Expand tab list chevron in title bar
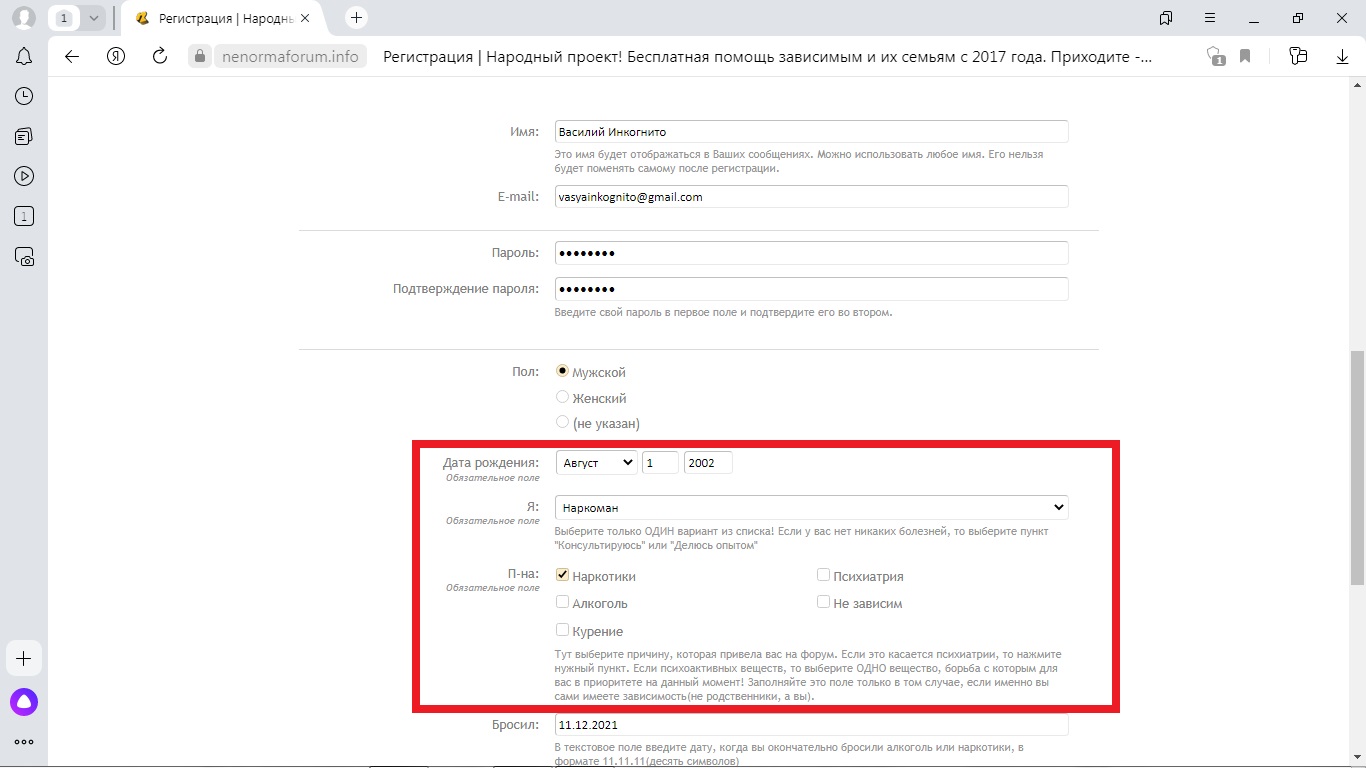 pyautogui.click(x=94, y=18)
